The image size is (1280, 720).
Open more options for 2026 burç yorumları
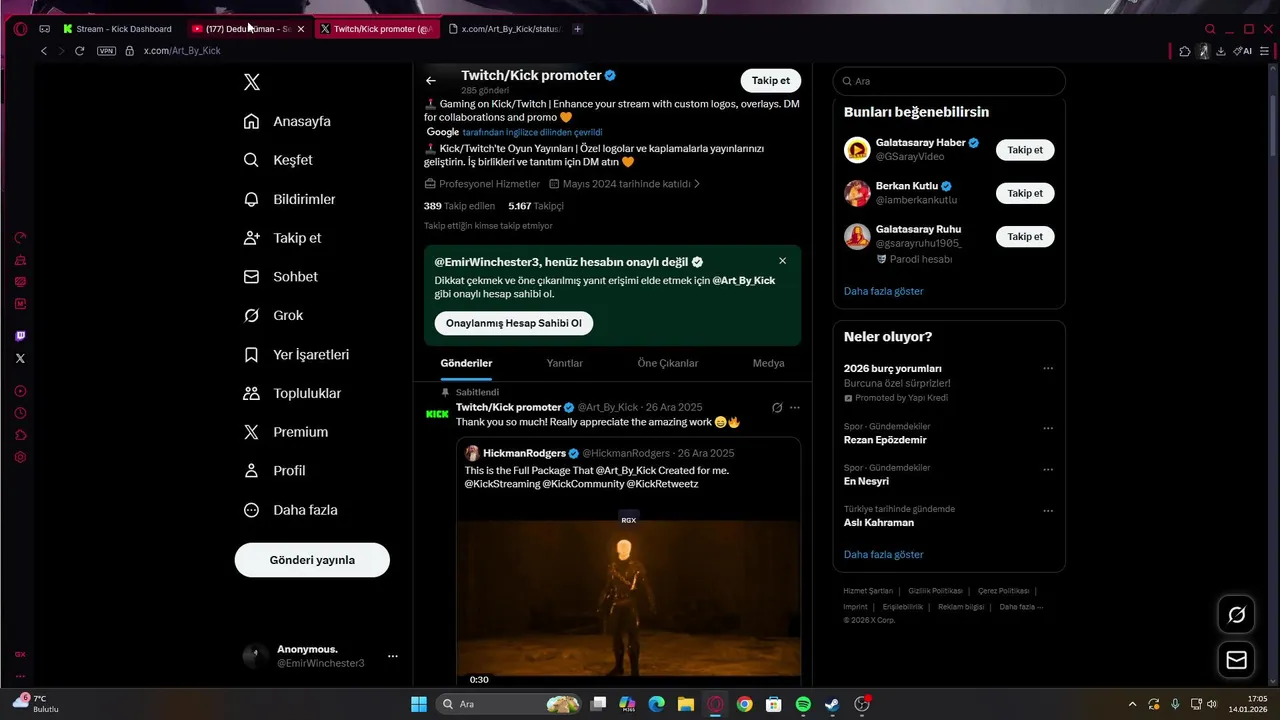1048,369
